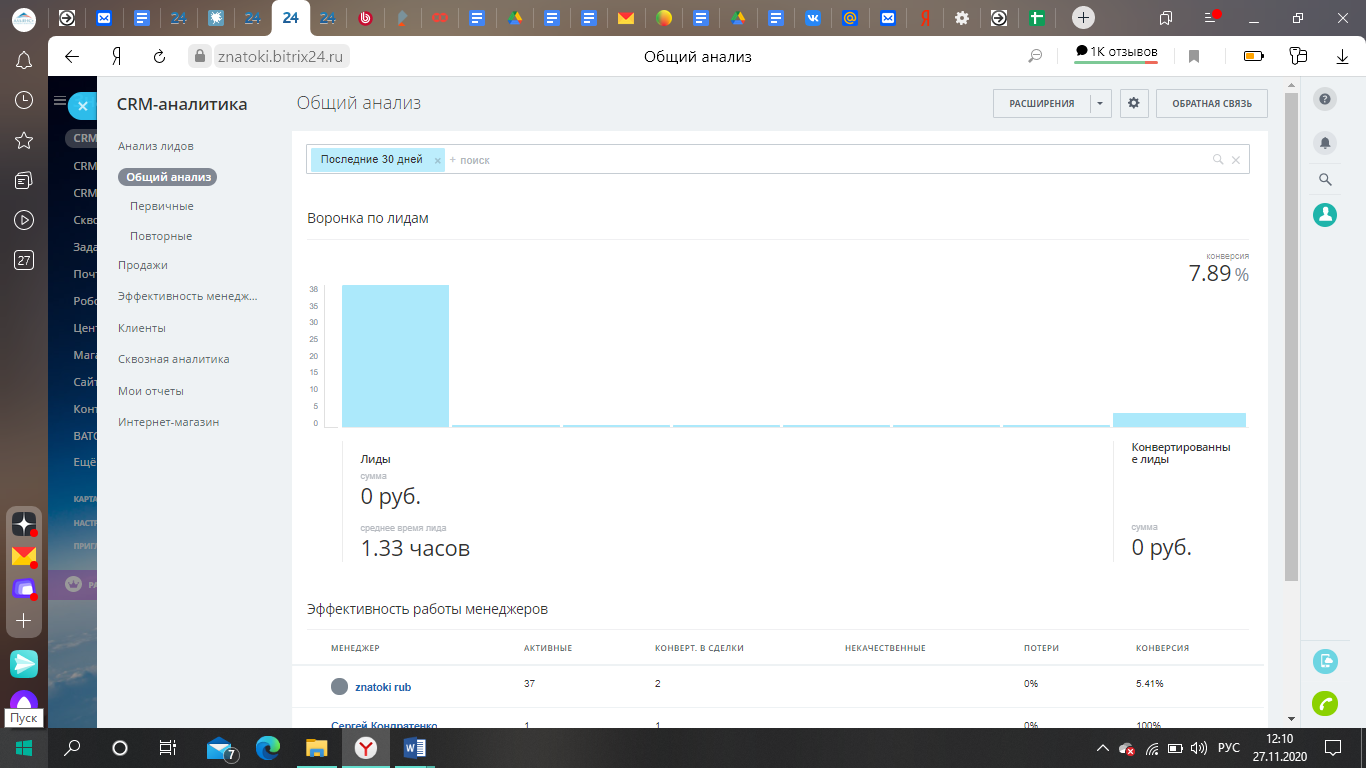Open Word from the taskbar
The image size is (1366, 768).
[x=415, y=747]
